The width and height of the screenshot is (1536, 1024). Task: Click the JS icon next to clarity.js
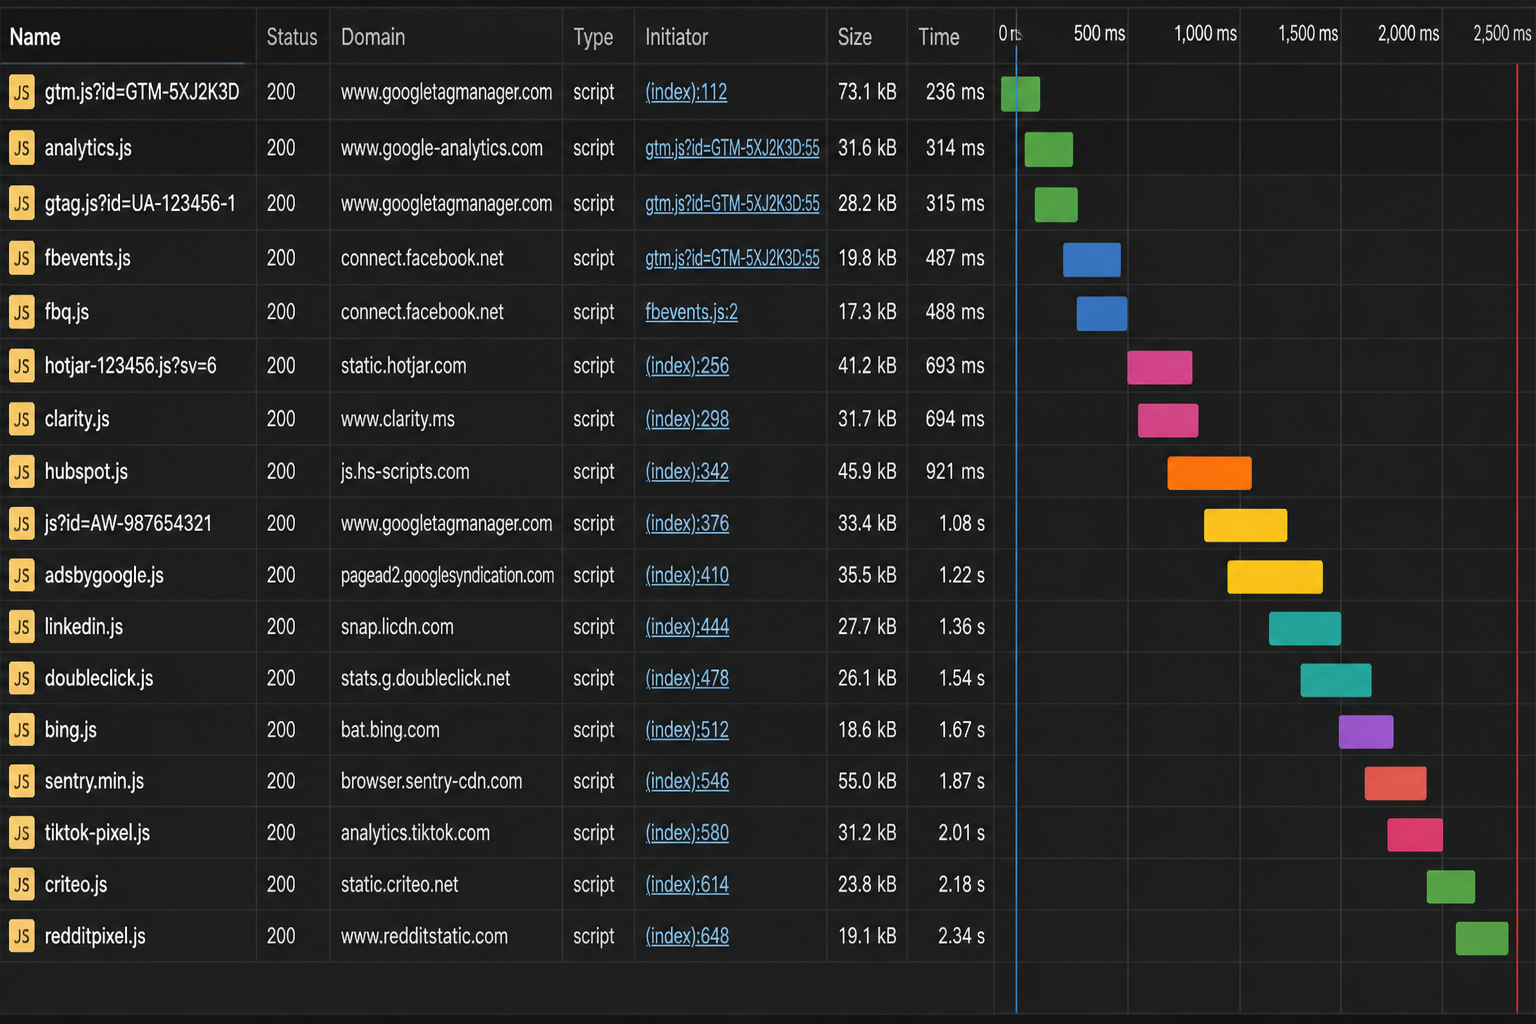pos(21,419)
